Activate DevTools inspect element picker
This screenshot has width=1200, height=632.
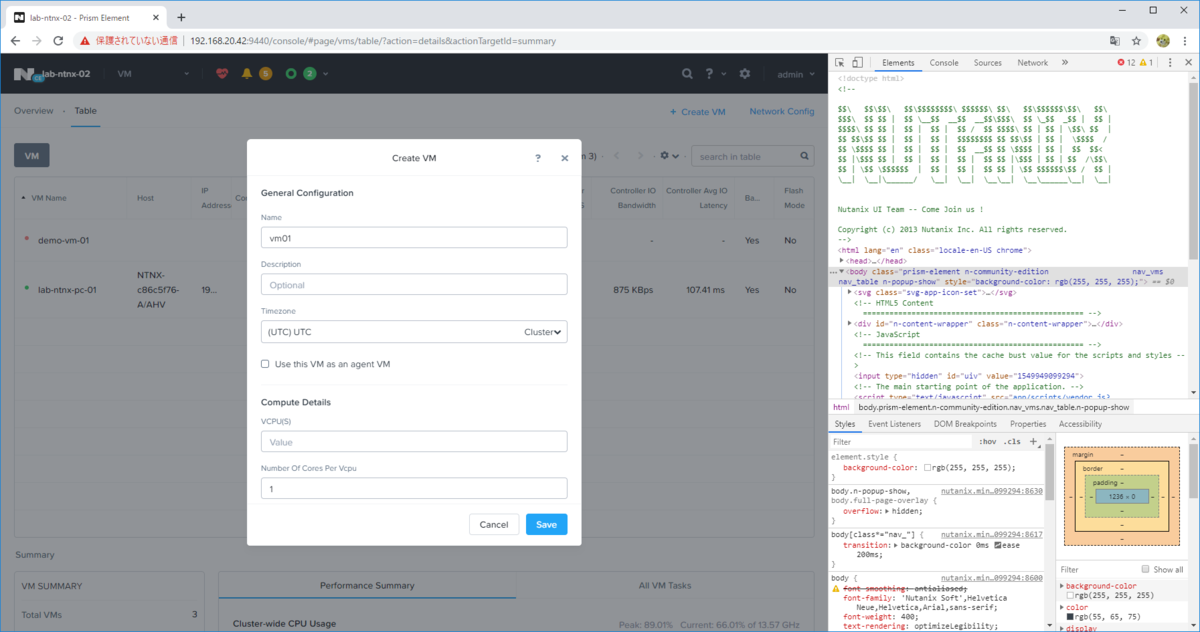point(840,62)
